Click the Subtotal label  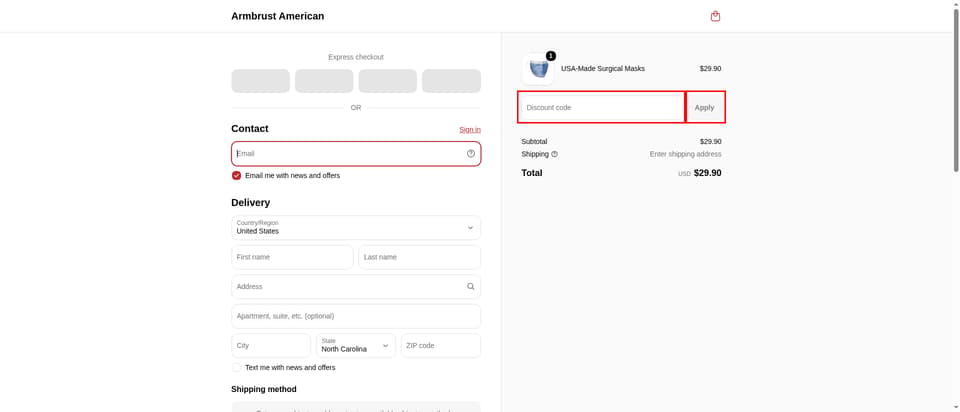point(534,141)
